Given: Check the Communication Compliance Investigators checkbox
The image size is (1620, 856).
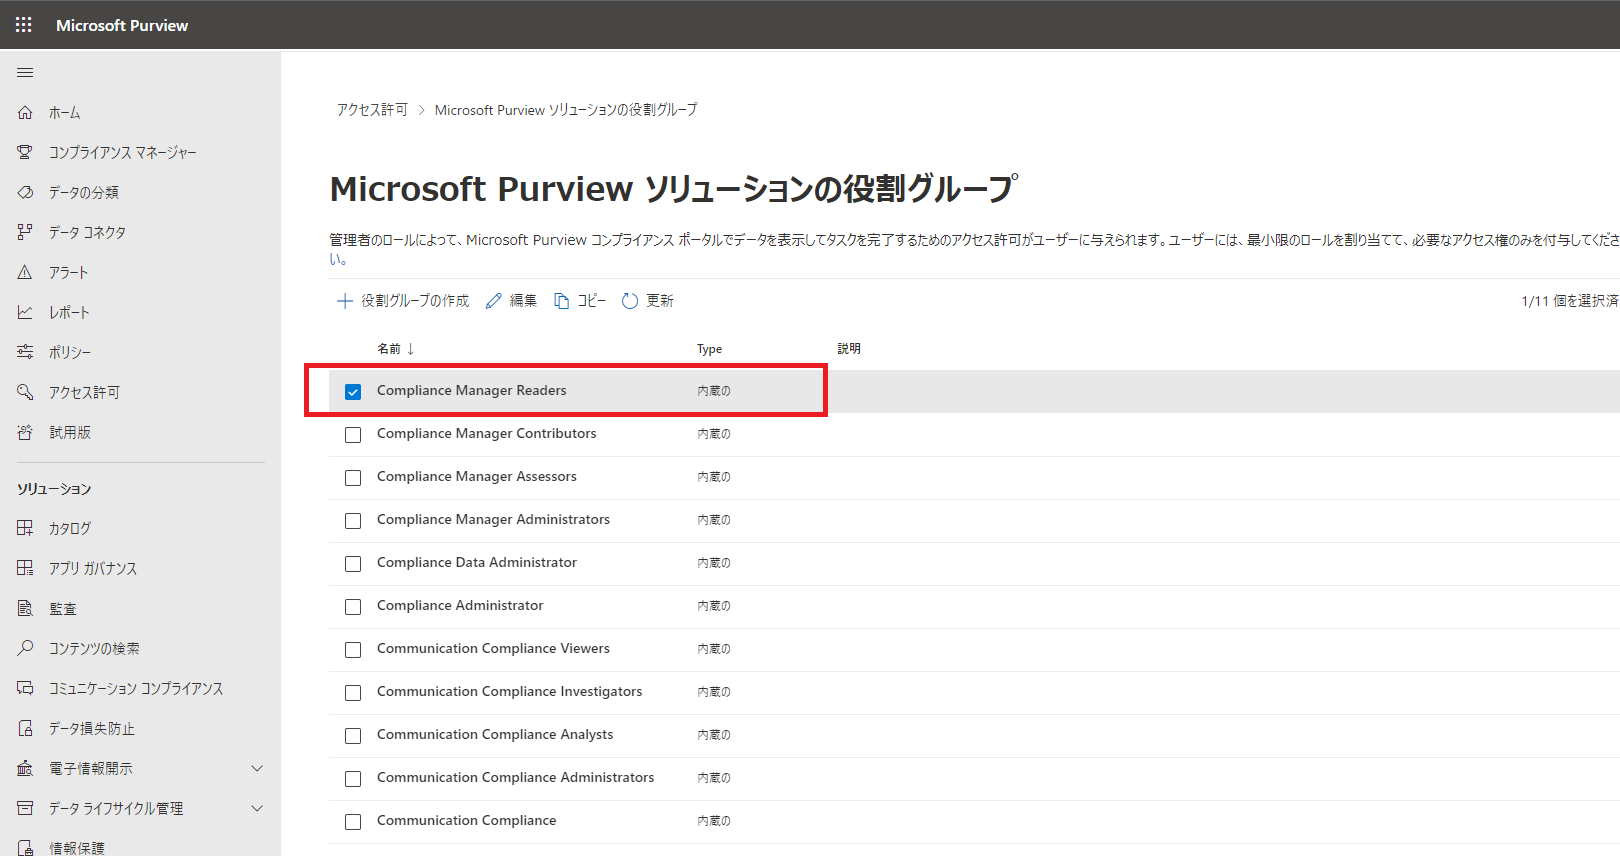Looking at the screenshot, I should 353,693.
